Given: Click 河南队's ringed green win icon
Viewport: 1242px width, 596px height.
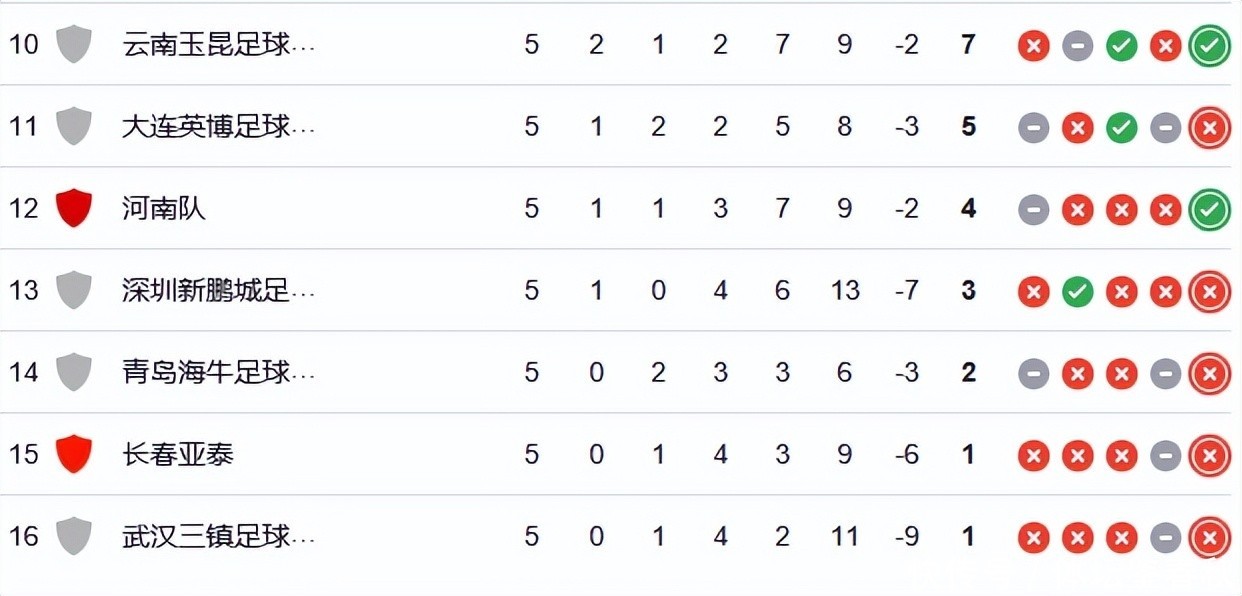Looking at the screenshot, I should coord(1209,210).
